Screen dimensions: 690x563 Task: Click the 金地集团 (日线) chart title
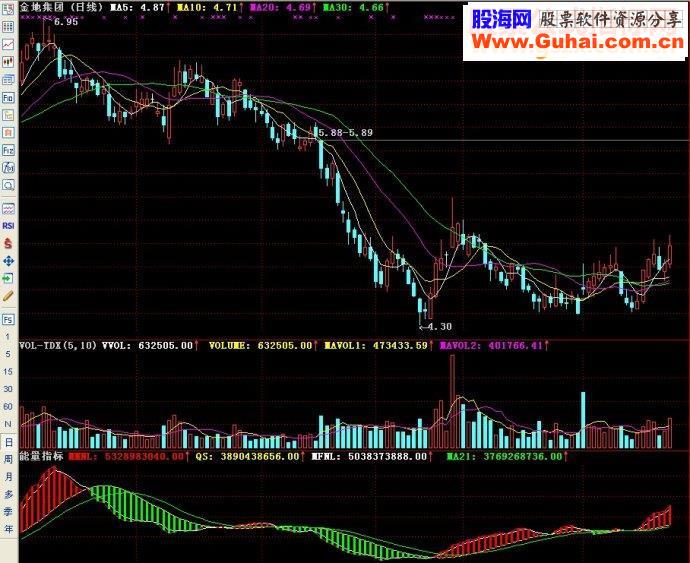[61, 7]
